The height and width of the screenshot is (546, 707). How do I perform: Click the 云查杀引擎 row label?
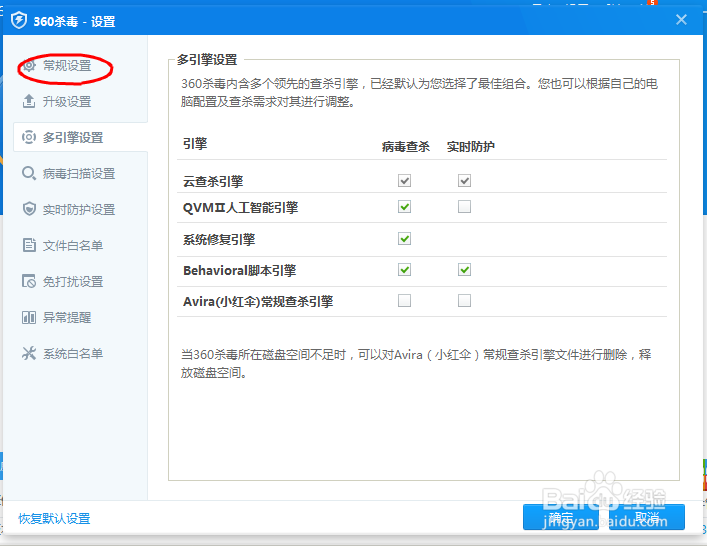pos(213,181)
